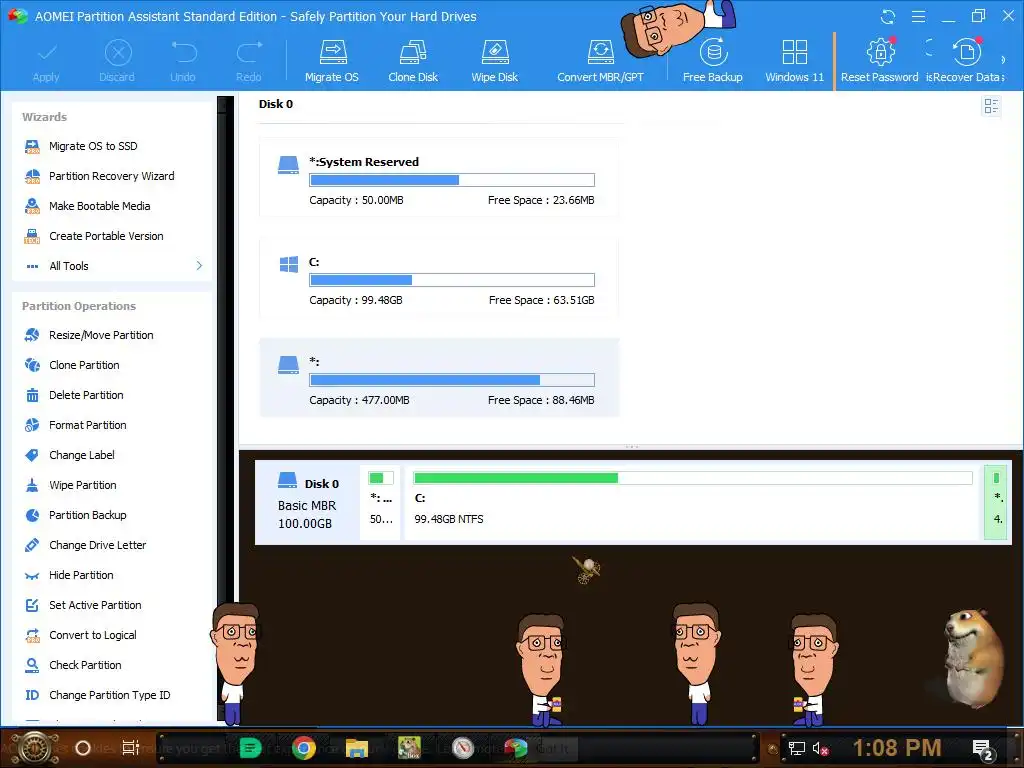Click the Windows 11 toolbar icon
Viewport: 1024px width, 768px height.
pyautogui.click(x=794, y=61)
